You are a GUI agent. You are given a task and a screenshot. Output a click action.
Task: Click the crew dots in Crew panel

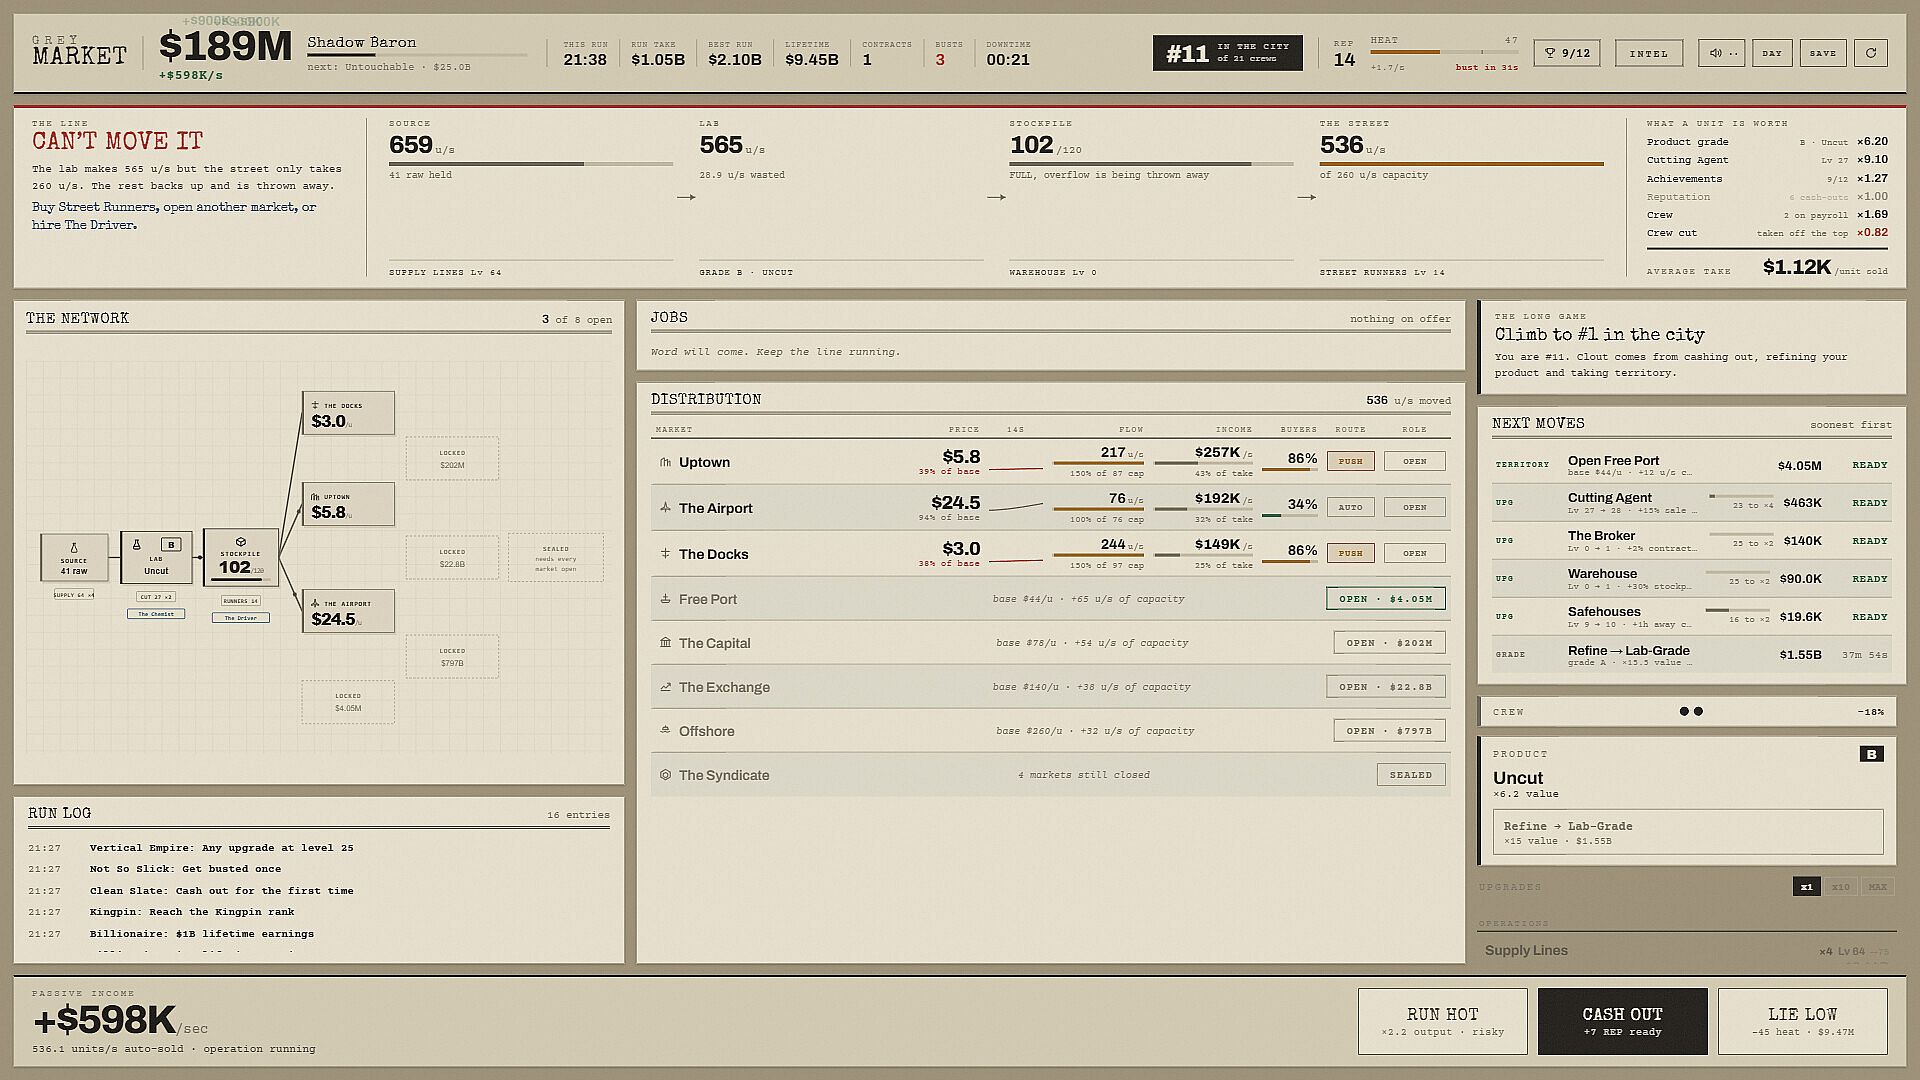tap(1691, 712)
